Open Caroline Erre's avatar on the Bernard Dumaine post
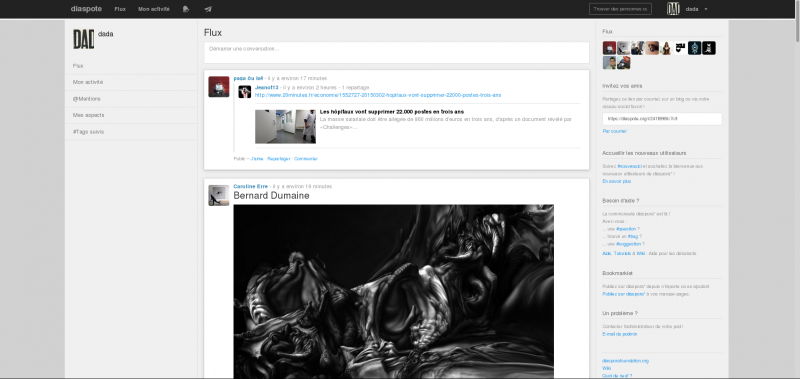This screenshot has height=379, width=800. tap(219, 195)
